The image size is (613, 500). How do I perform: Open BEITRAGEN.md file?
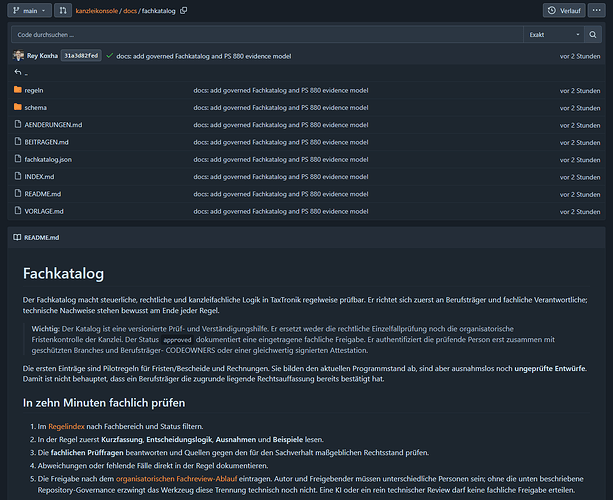point(47,142)
